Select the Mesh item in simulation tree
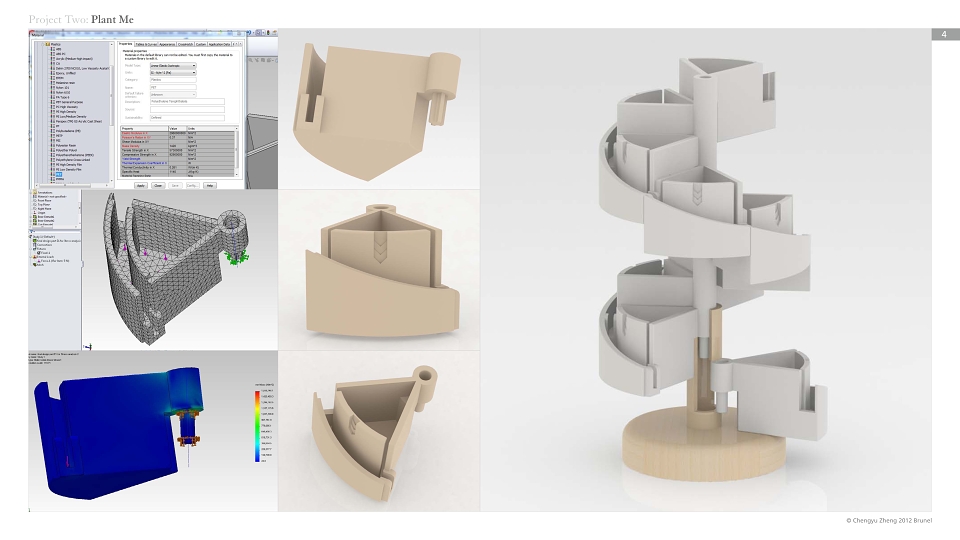 [39, 264]
